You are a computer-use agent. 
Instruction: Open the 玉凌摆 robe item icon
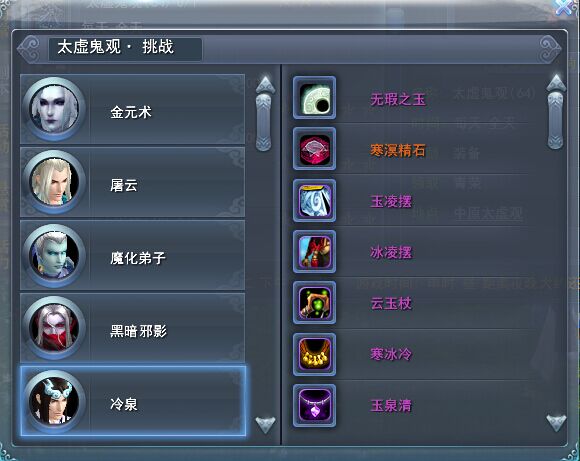point(314,201)
